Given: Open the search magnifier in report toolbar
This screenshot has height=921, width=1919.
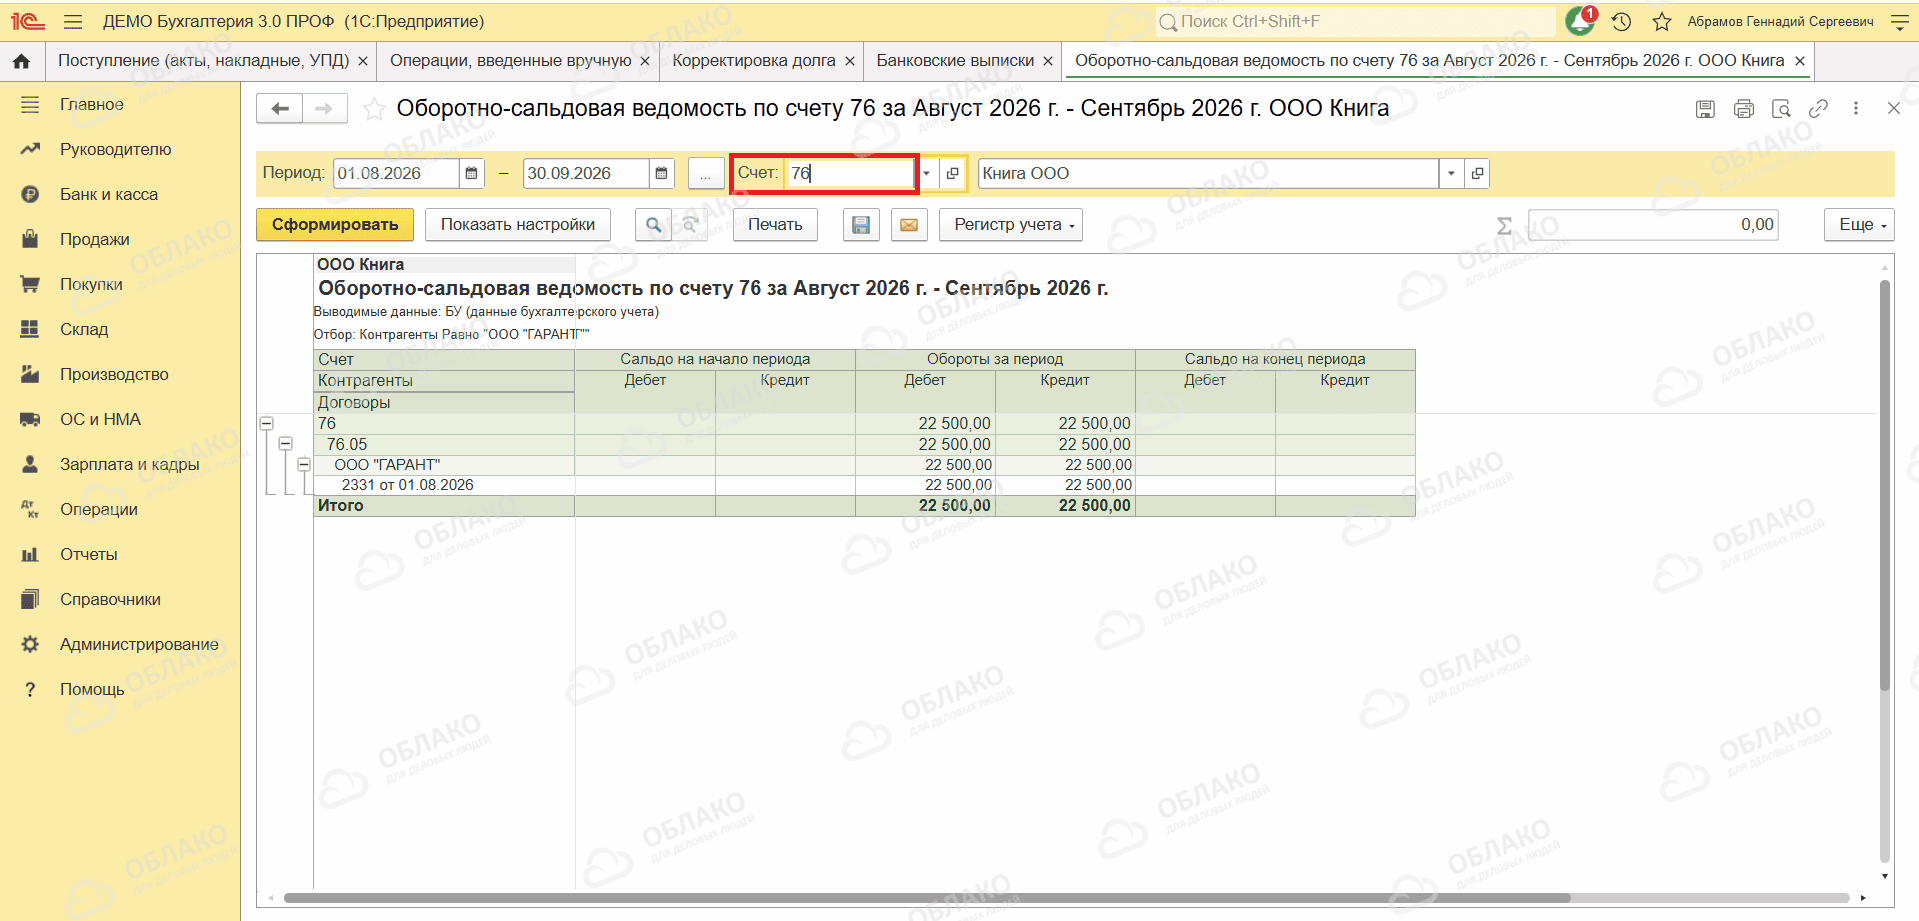Looking at the screenshot, I should click(653, 225).
